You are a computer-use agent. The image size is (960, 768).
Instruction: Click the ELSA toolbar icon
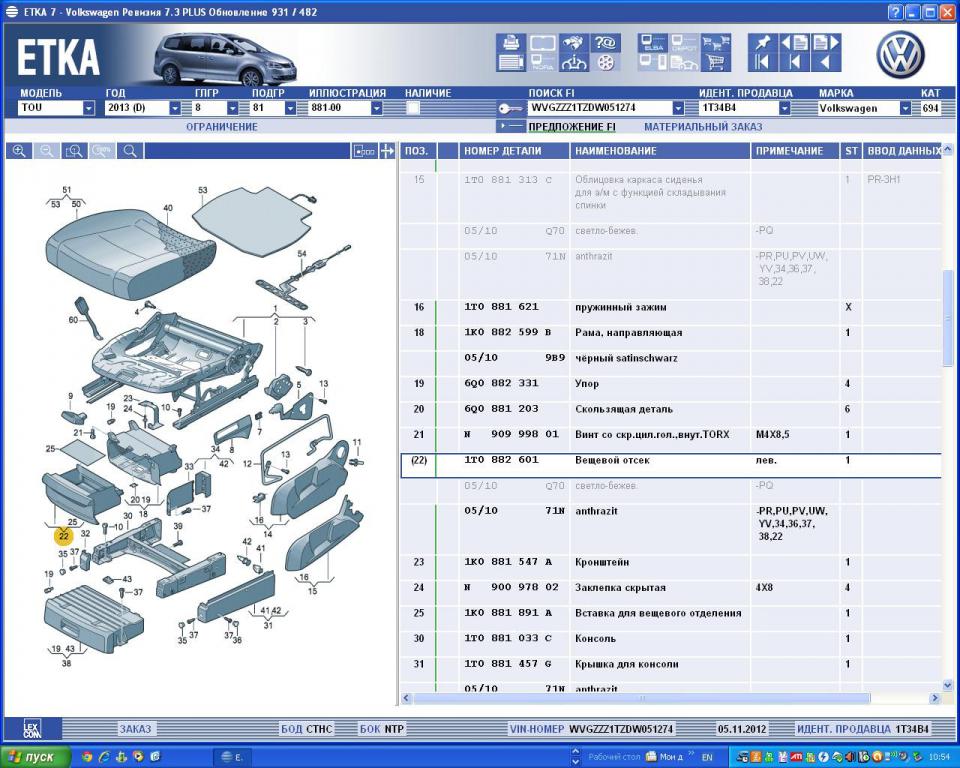tap(653, 43)
